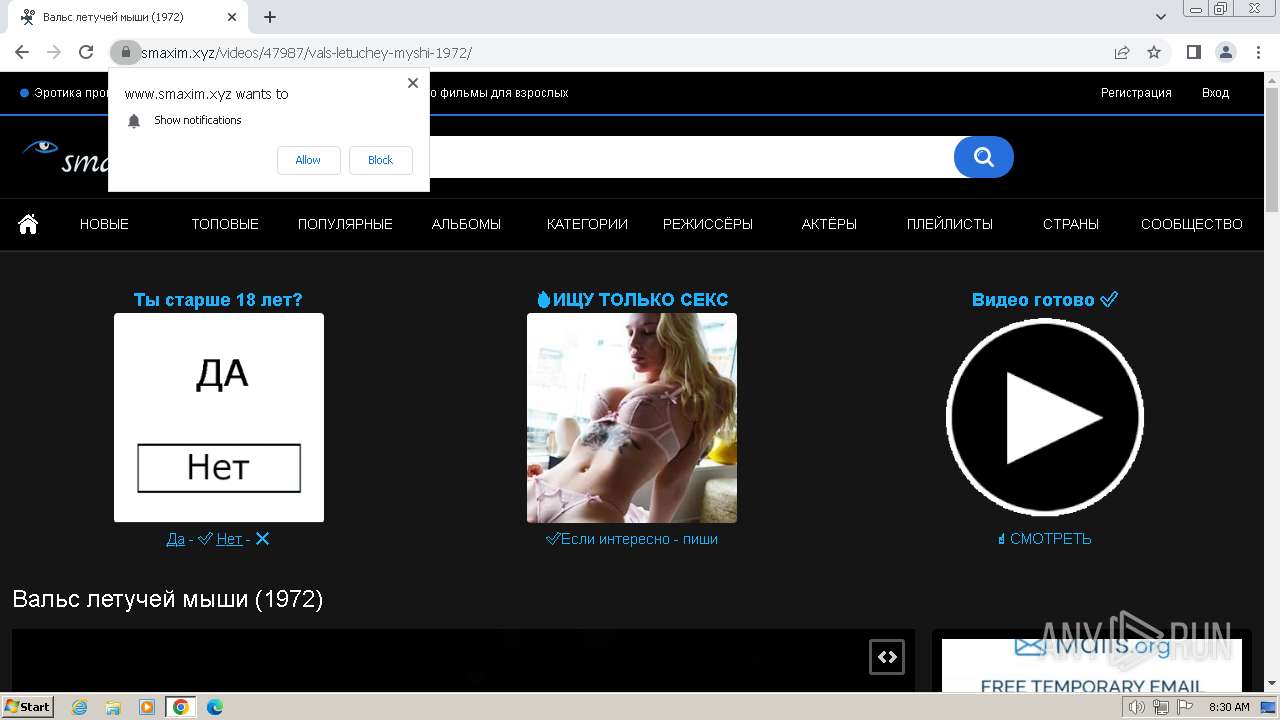1280x720 pixels.
Task: Open Windows Media Player from the taskbar
Action: click(x=147, y=707)
